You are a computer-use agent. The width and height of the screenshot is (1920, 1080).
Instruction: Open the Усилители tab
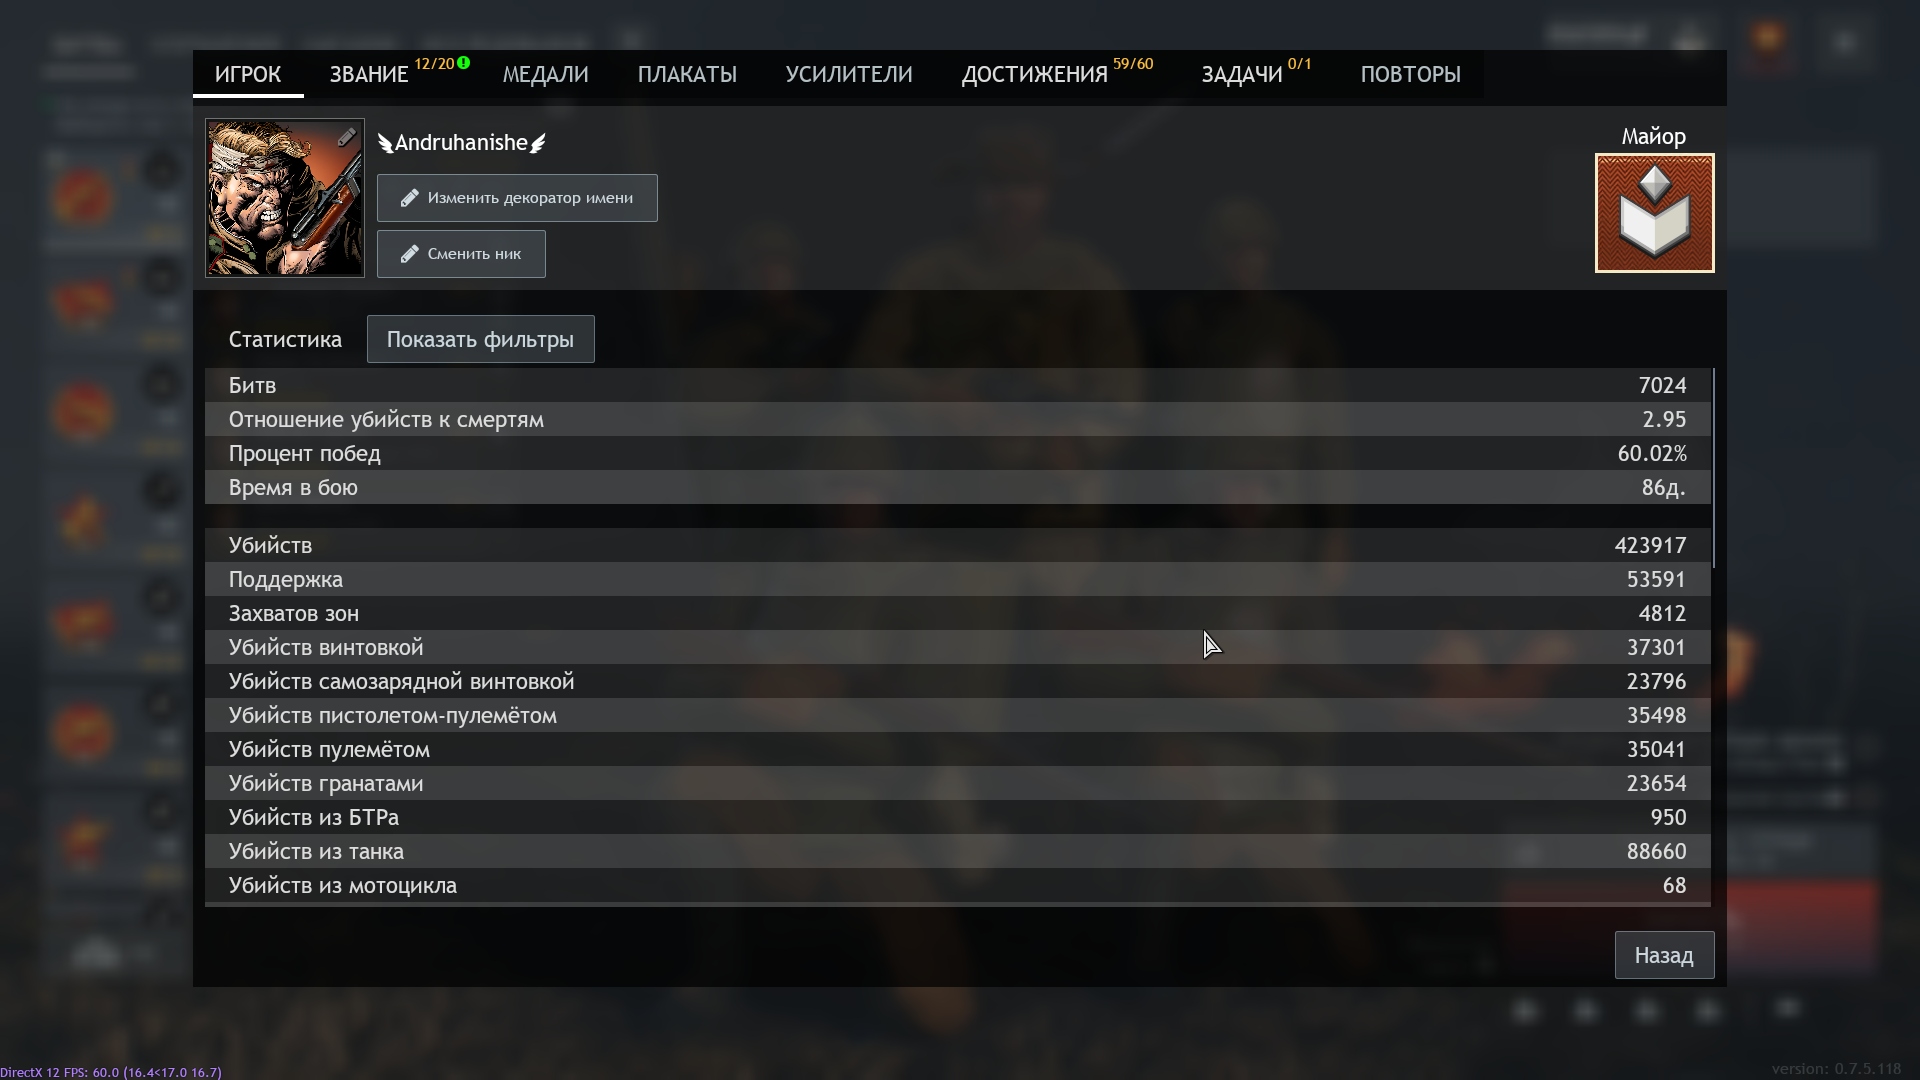[849, 75]
